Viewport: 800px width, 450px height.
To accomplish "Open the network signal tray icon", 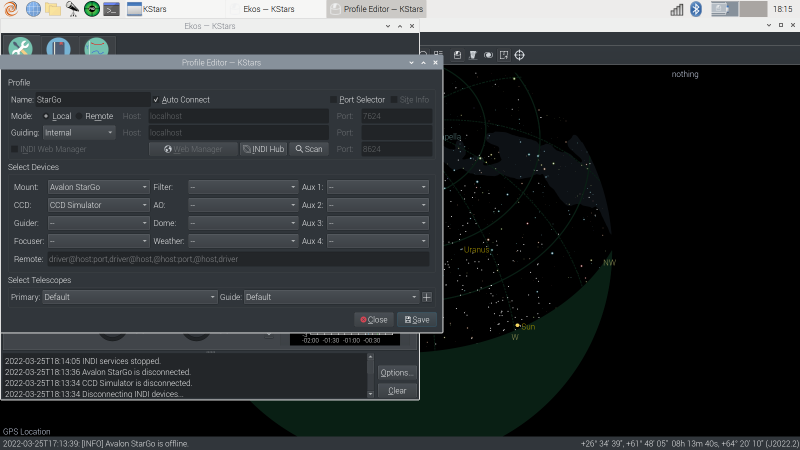I will [x=677, y=9].
